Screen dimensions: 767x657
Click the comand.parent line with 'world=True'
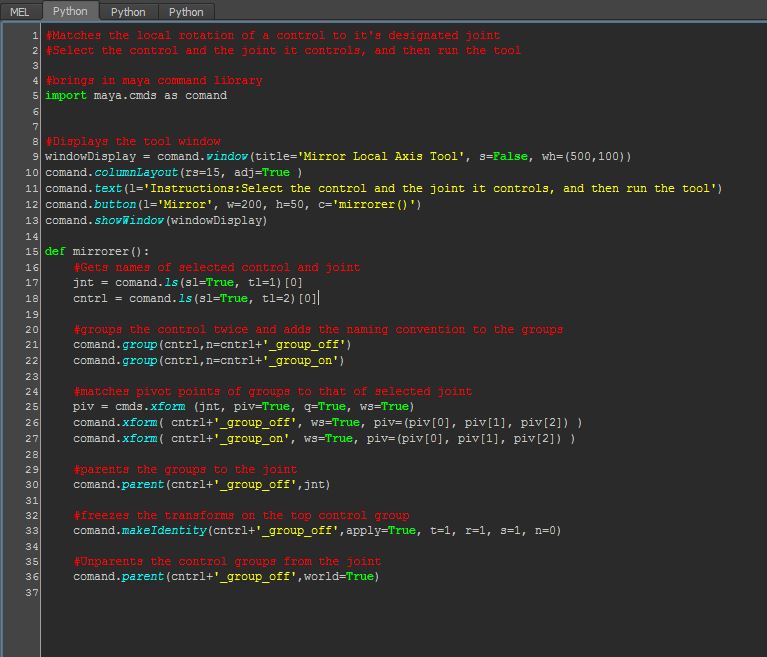pyautogui.click(x=226, y=576)
